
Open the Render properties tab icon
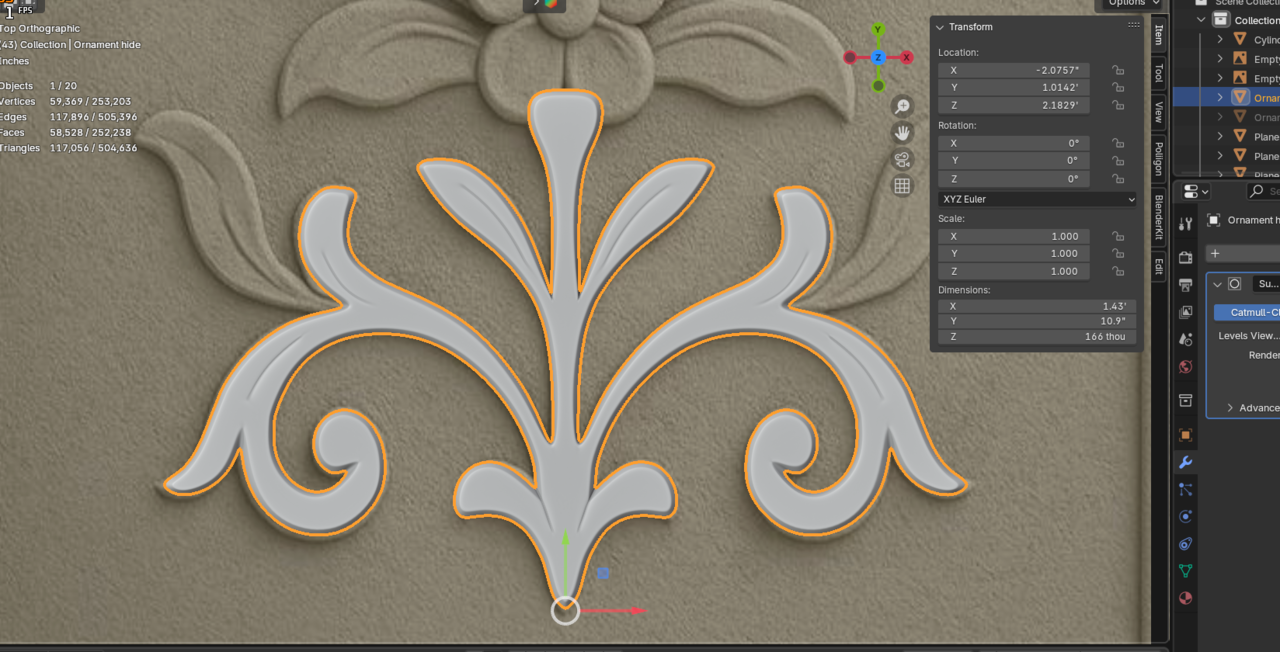[x=1186, y=257]
